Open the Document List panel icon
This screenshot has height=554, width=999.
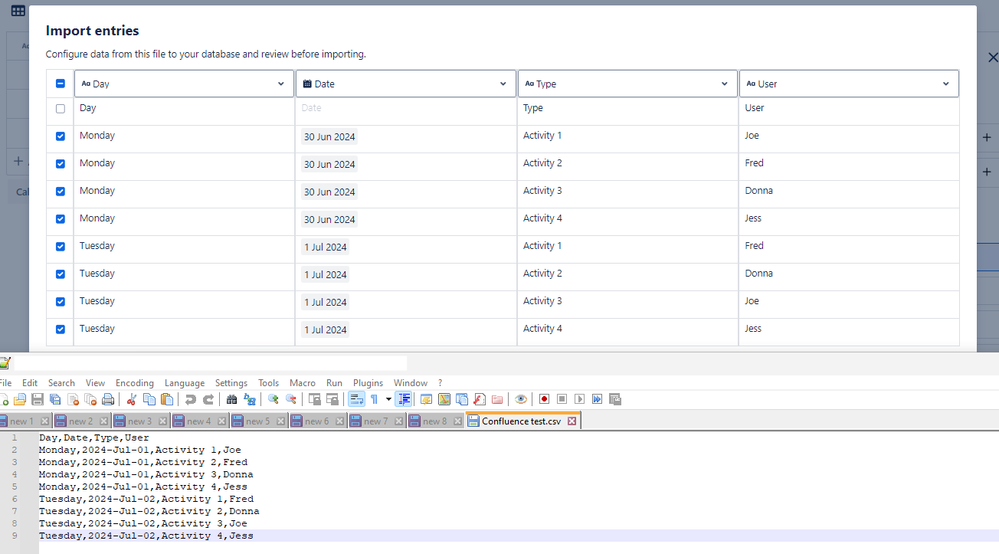tap(462, 399)
